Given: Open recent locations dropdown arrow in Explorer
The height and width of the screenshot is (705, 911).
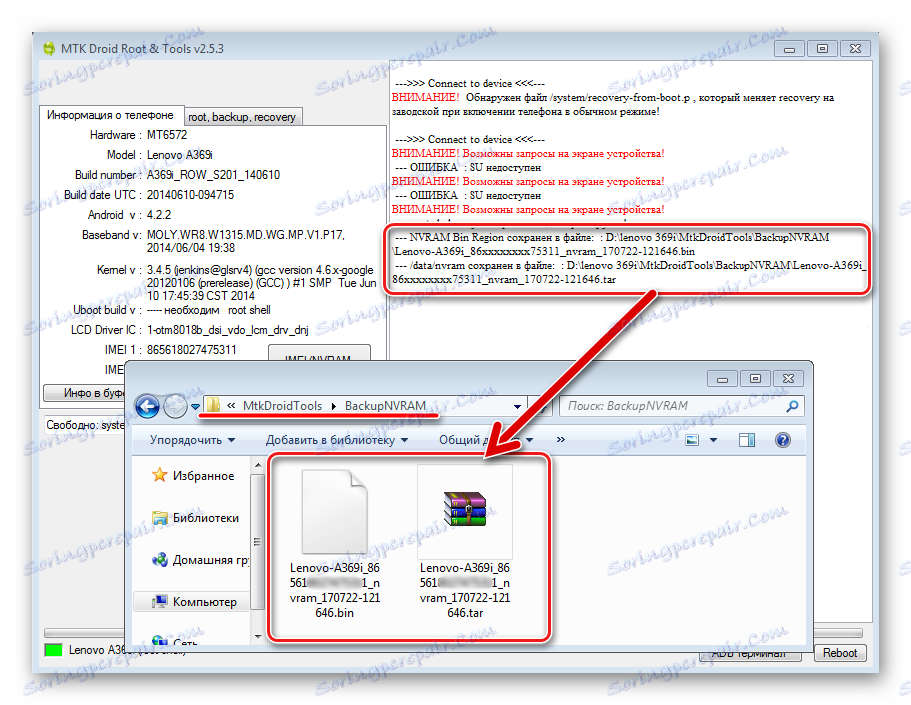Looking at the screenshot, I should (x=195, y=406).
